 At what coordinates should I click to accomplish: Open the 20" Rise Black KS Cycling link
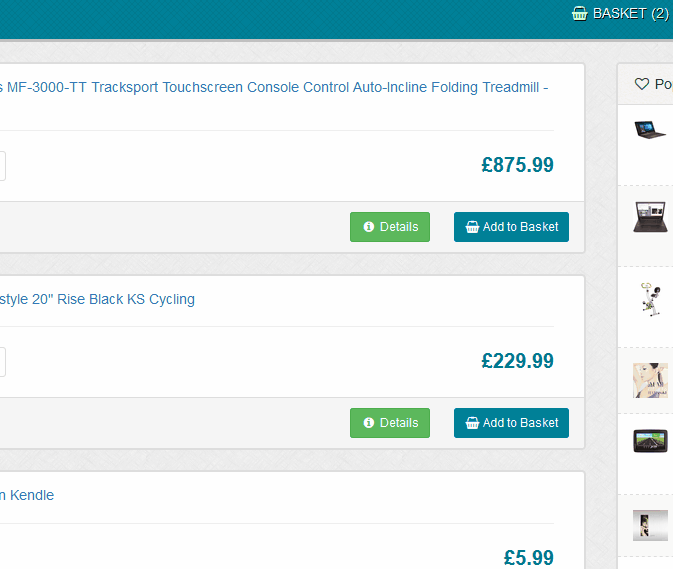98,299
